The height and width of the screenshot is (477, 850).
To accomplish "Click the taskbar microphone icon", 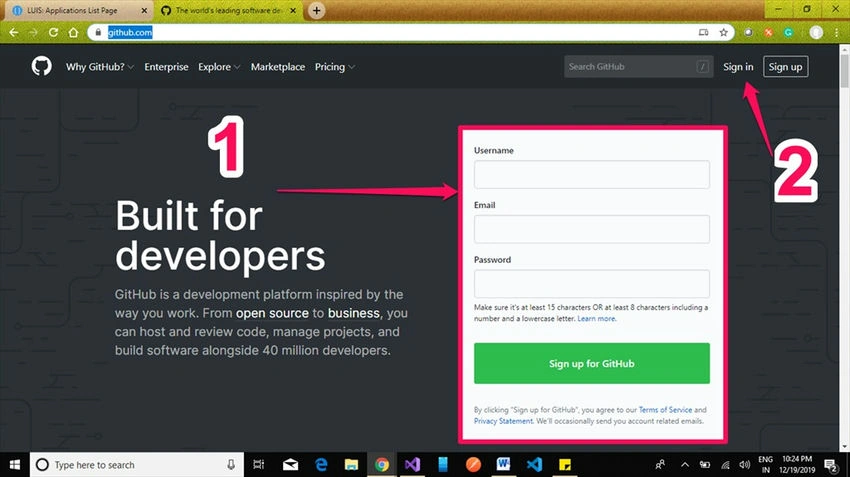I will pos(231,465).
